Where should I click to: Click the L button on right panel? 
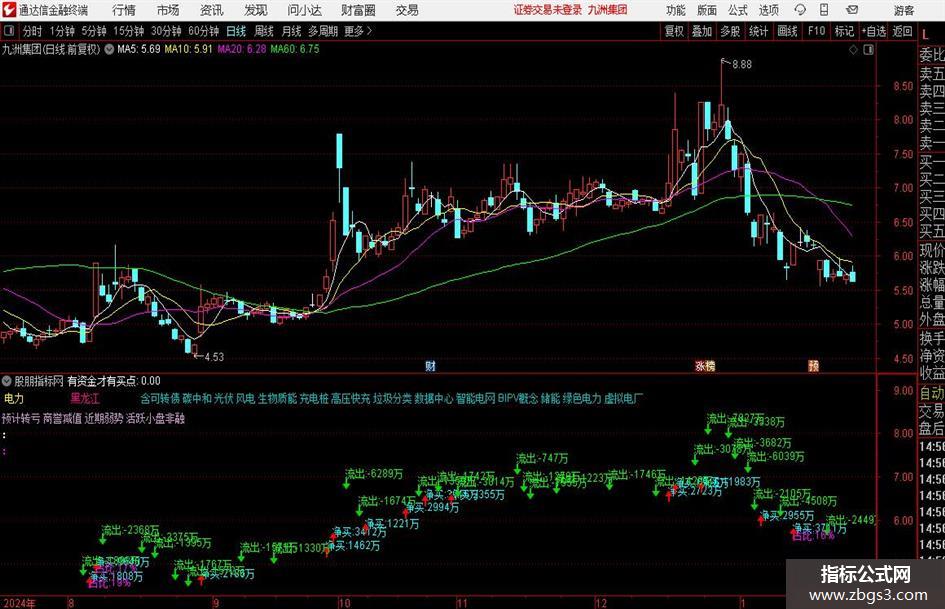(x=926, y=35)
